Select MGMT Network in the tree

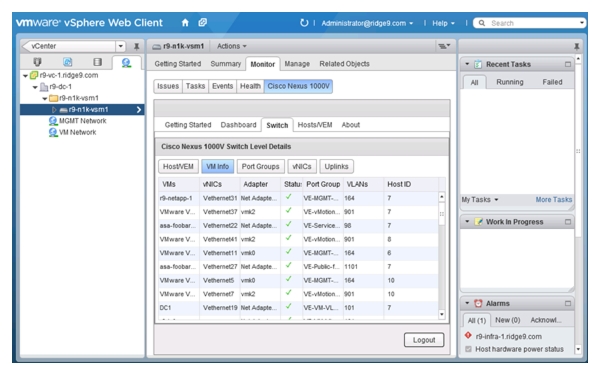click(82, 121)
